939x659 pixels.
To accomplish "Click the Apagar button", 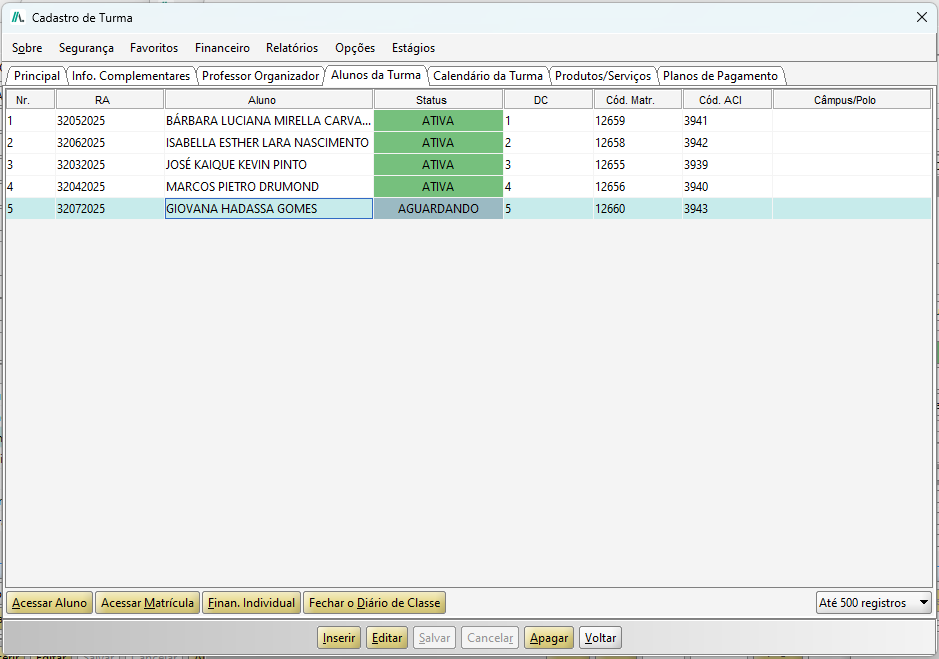I will (x=549, y=638).
